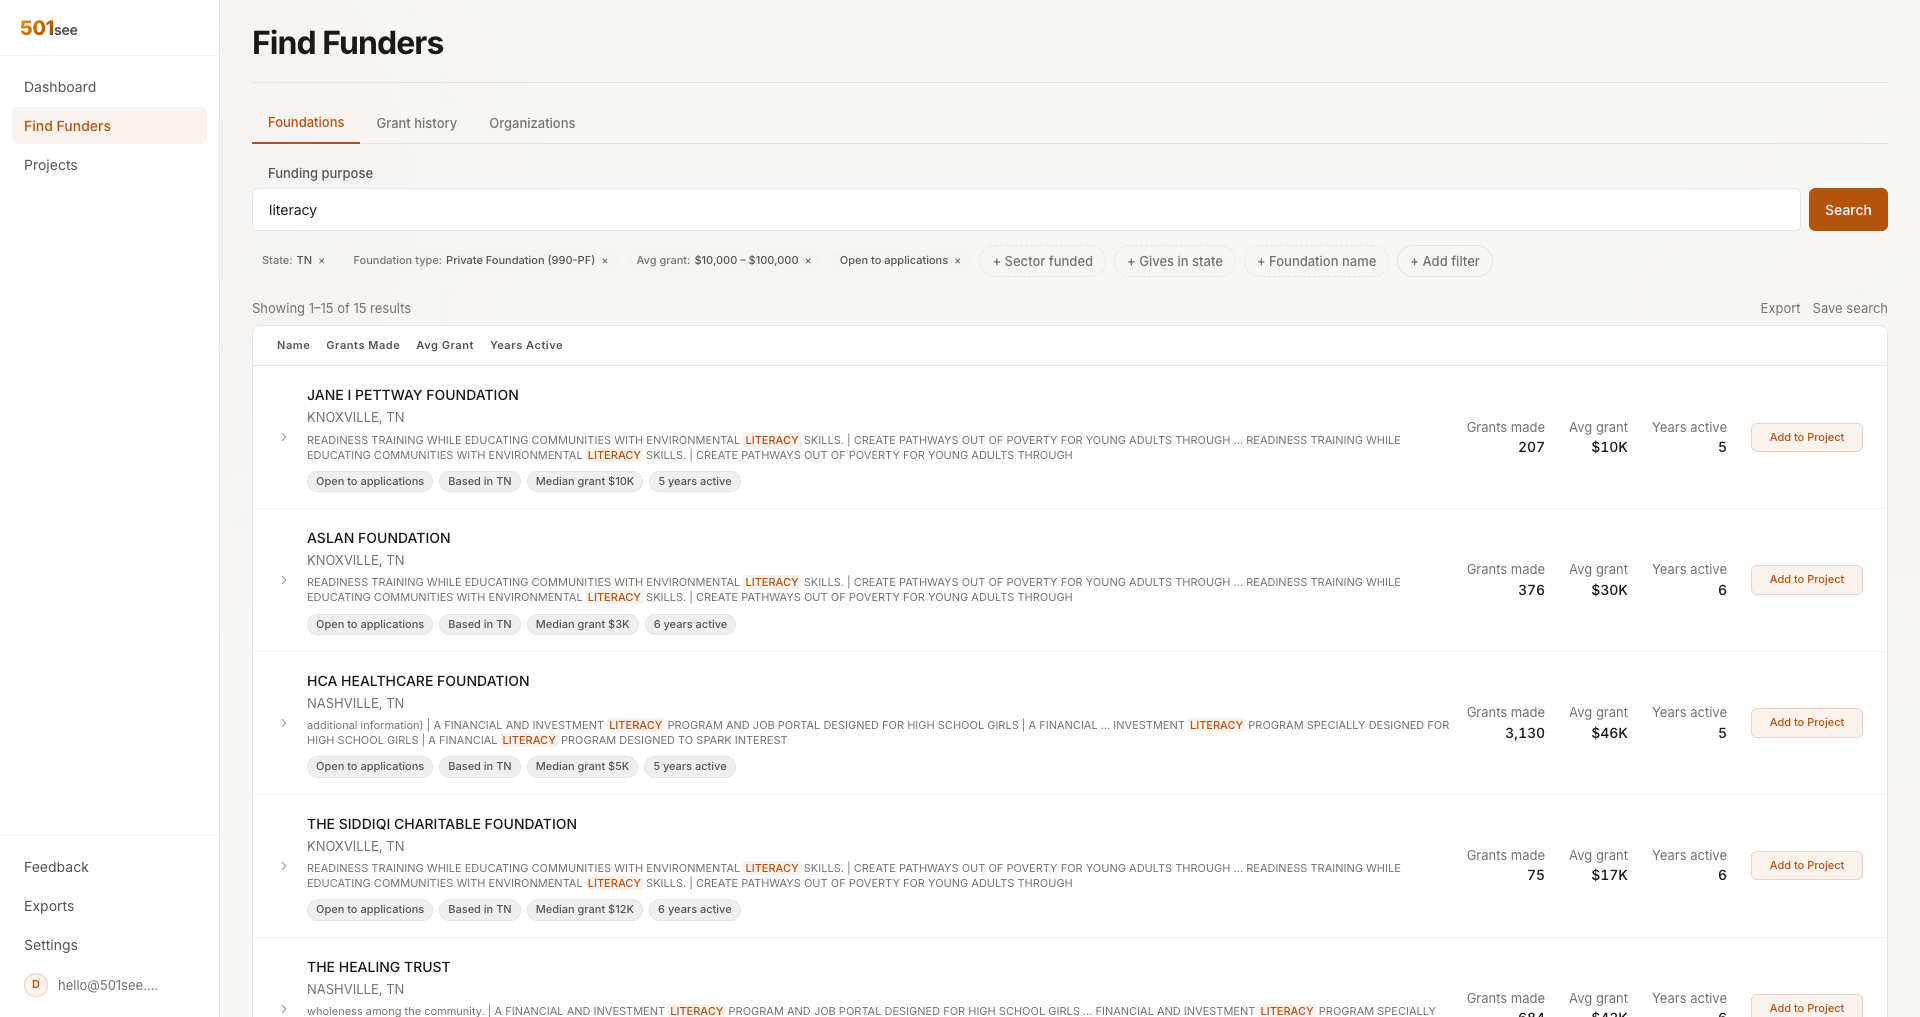
Task: Click the HCA HEALTHCARE FOUNDATION name
Action: pyautogui.click(x=418, y=681)
